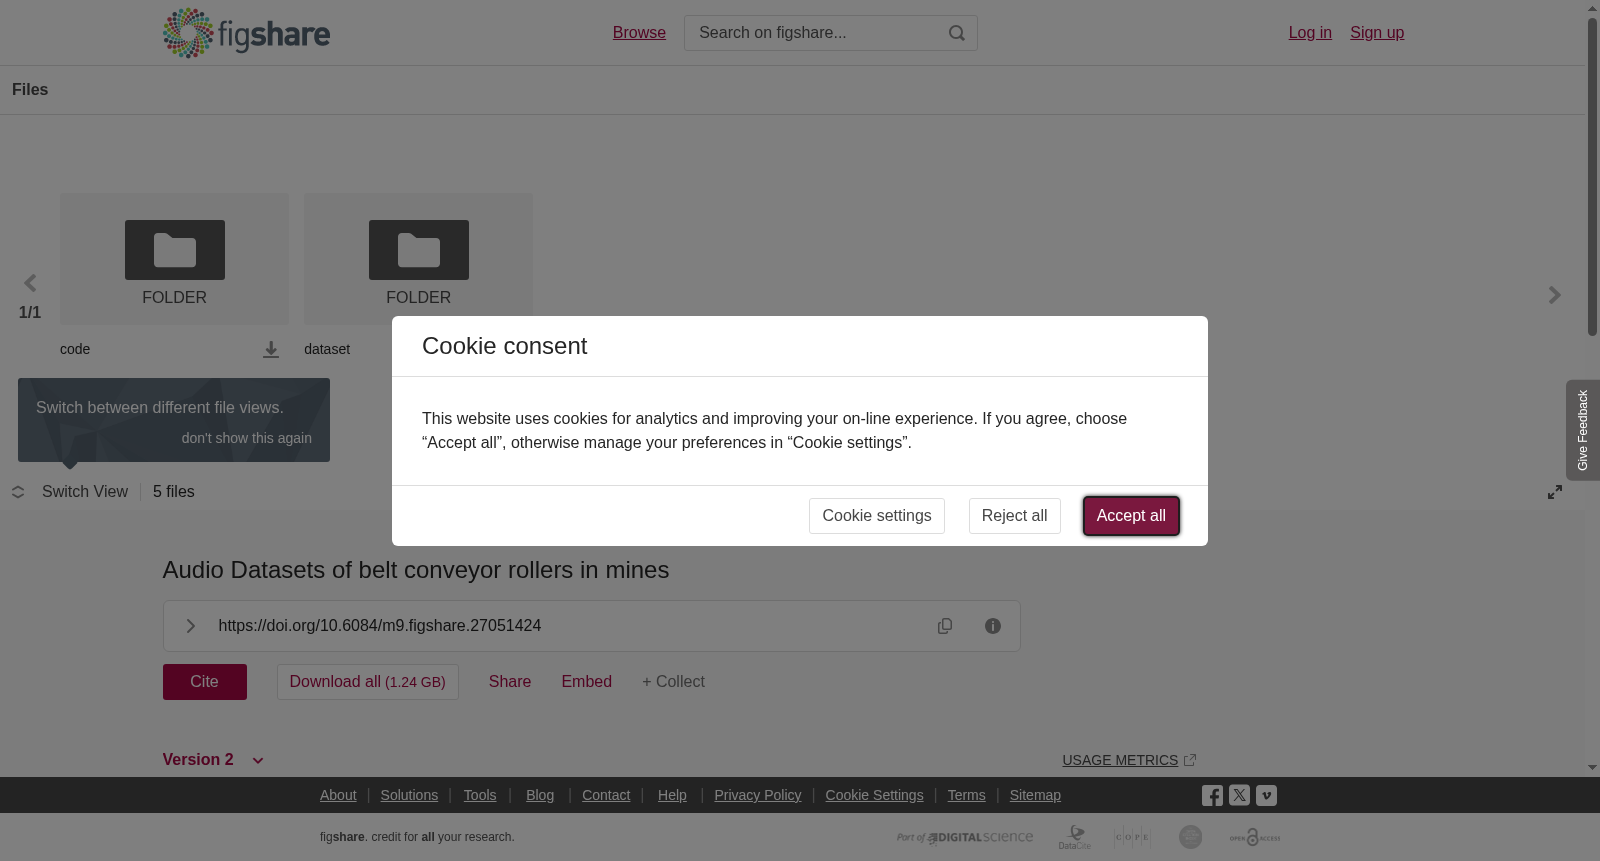Open the Embed option
Viewport: 1600px width, 861px height.
[x=587, y=682]
